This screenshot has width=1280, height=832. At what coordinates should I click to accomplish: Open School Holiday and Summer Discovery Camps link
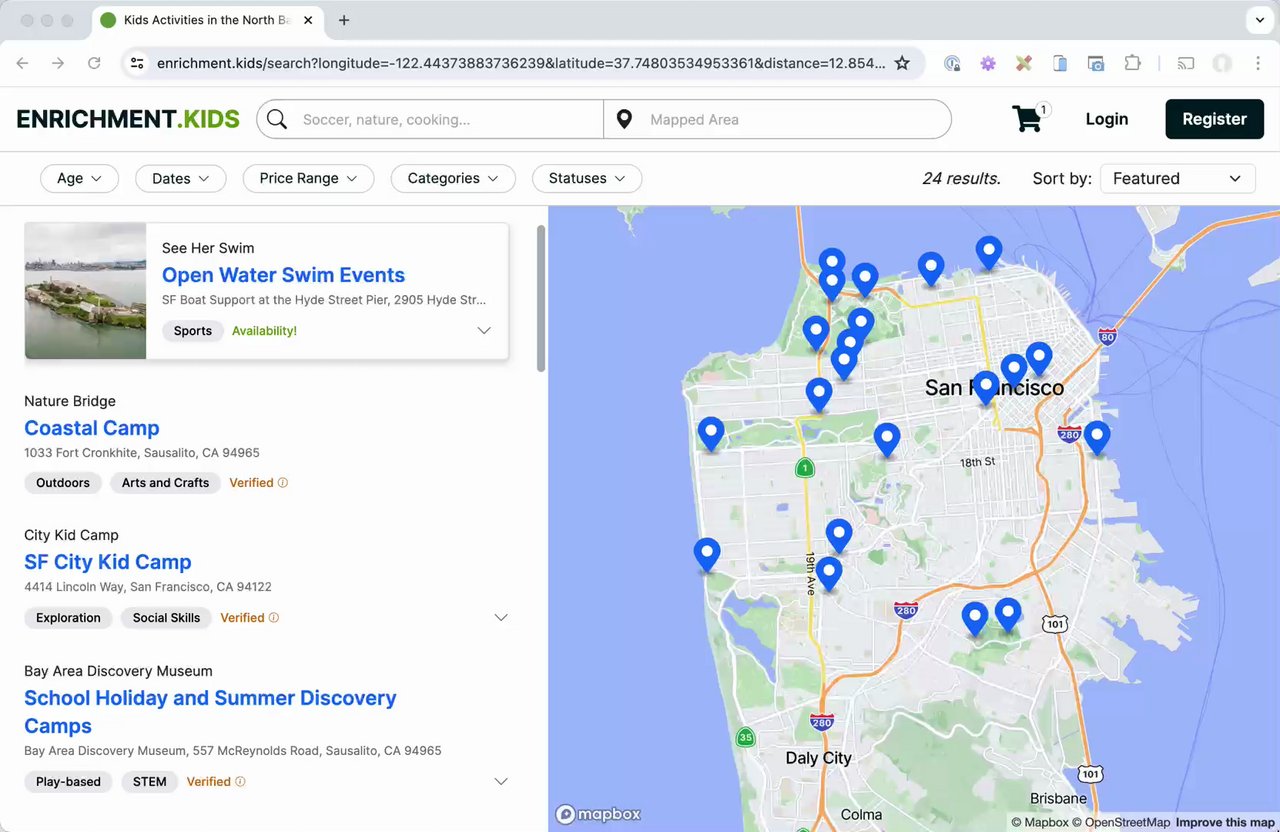coord(210,712)
